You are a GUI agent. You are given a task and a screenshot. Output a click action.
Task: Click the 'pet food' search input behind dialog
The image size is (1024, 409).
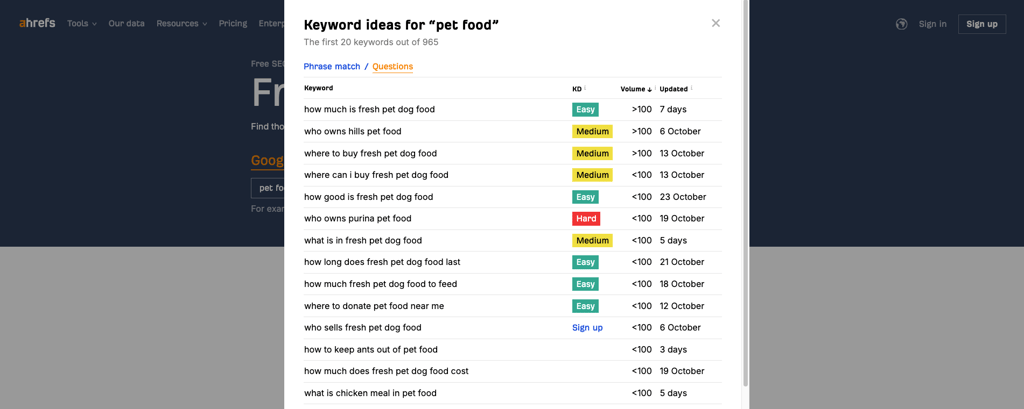pyautogui.click(x=268, y=188)
